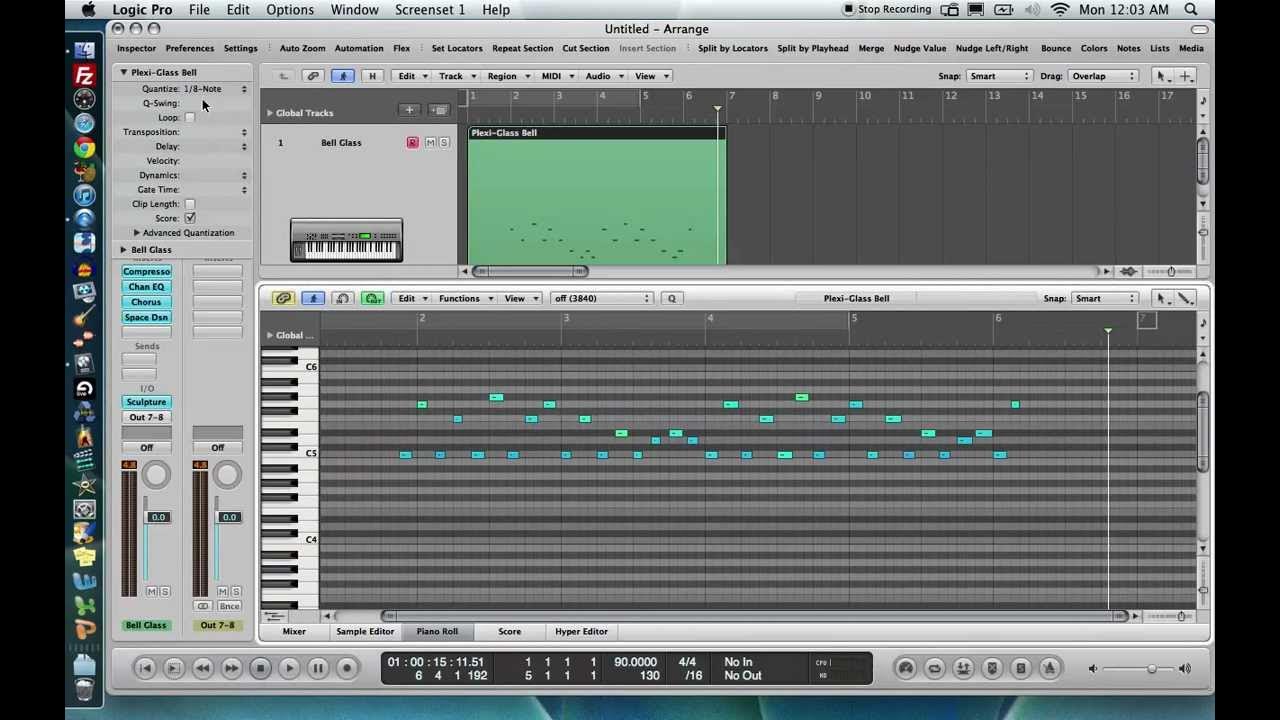
Task: Mute the Bell Glass channel strip
Action: pyautogui.click(x=152, y=591)
